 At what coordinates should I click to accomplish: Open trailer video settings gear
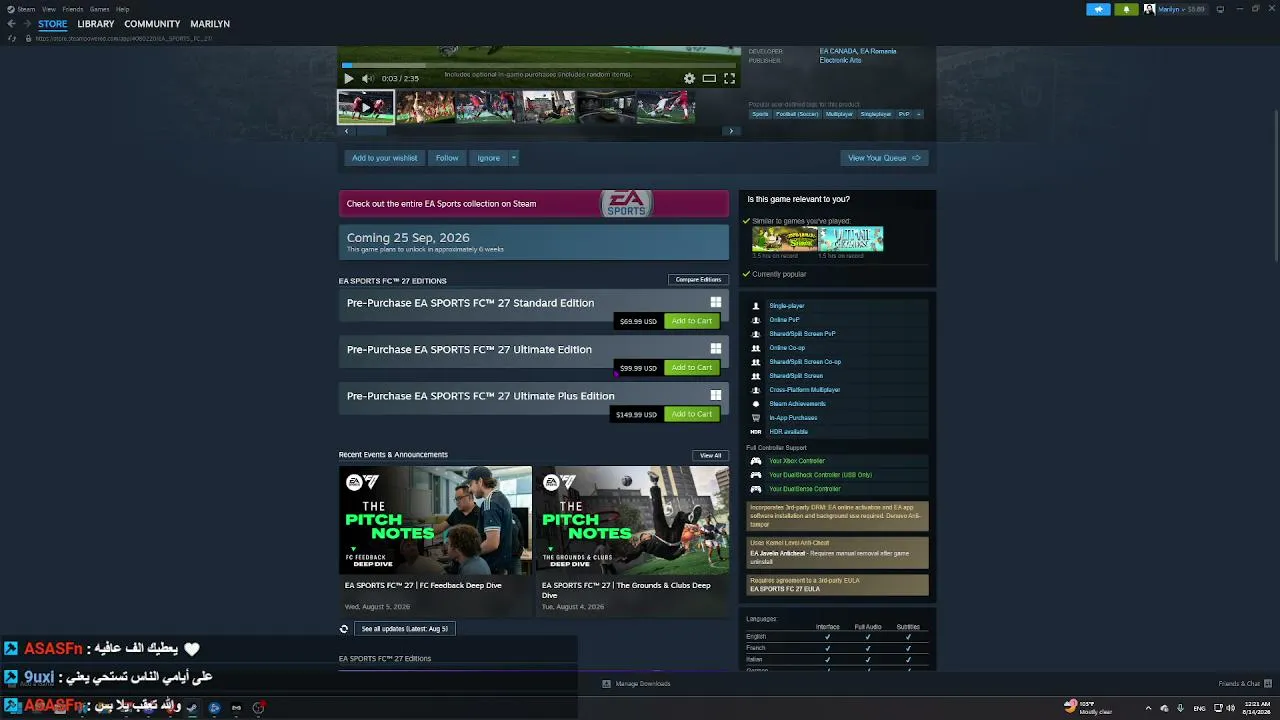[x=689, y=78]
